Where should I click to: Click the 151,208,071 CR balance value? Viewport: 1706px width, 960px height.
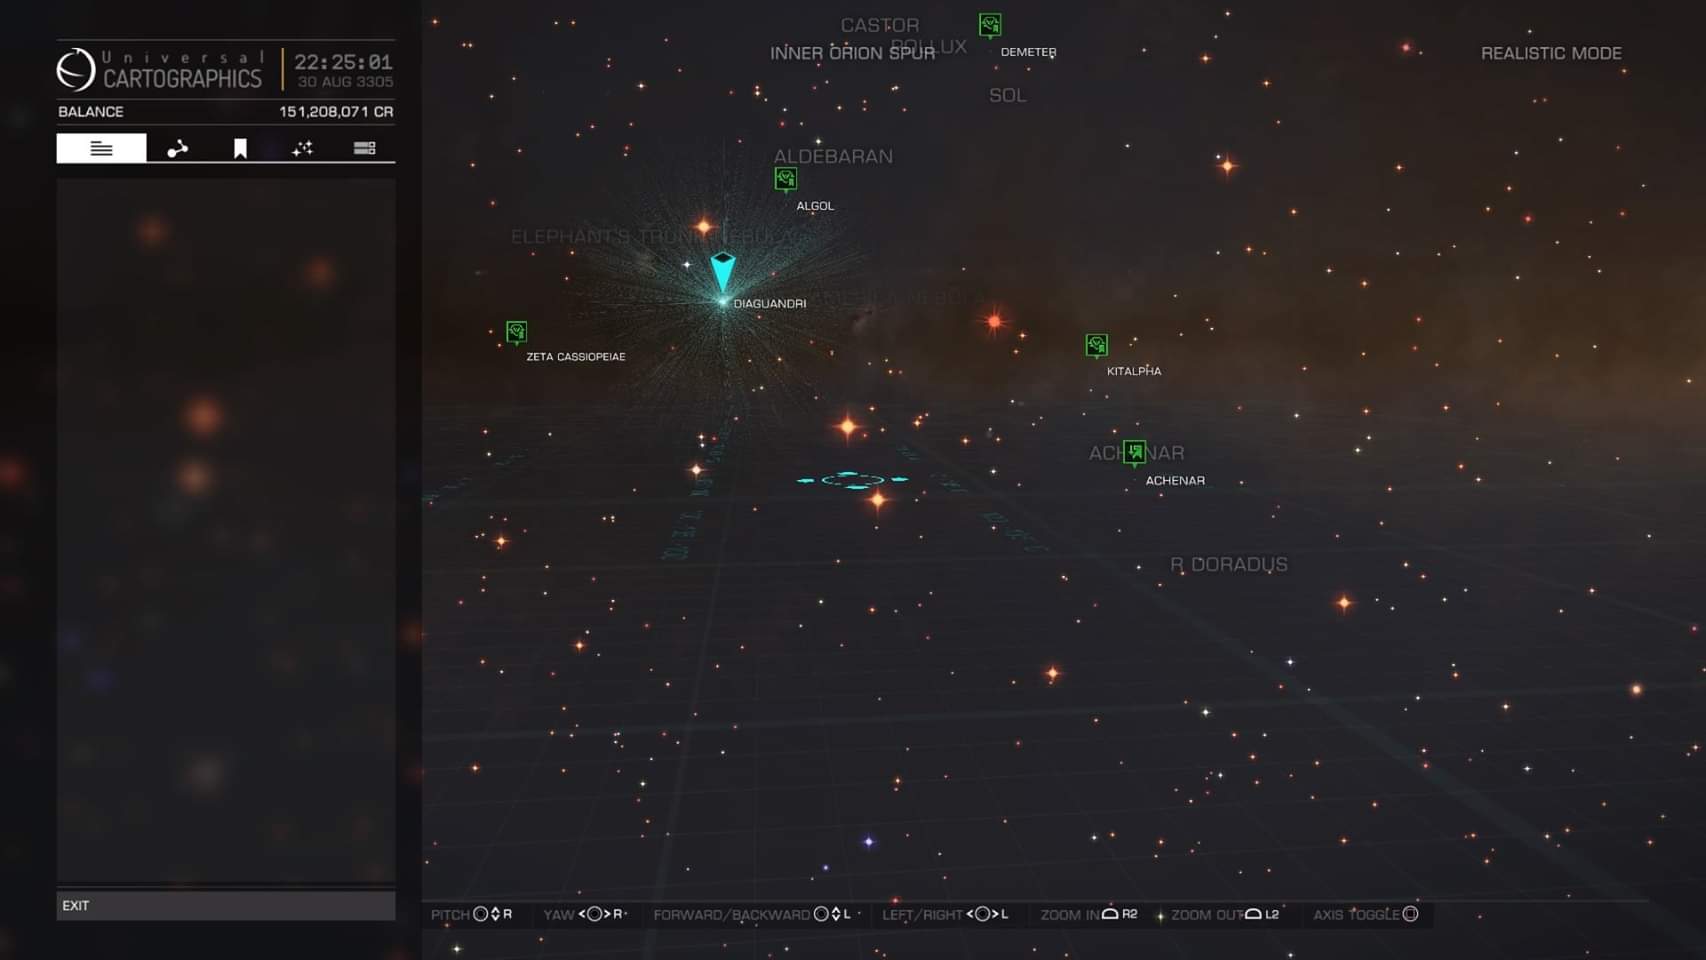(x=336, y=111)
